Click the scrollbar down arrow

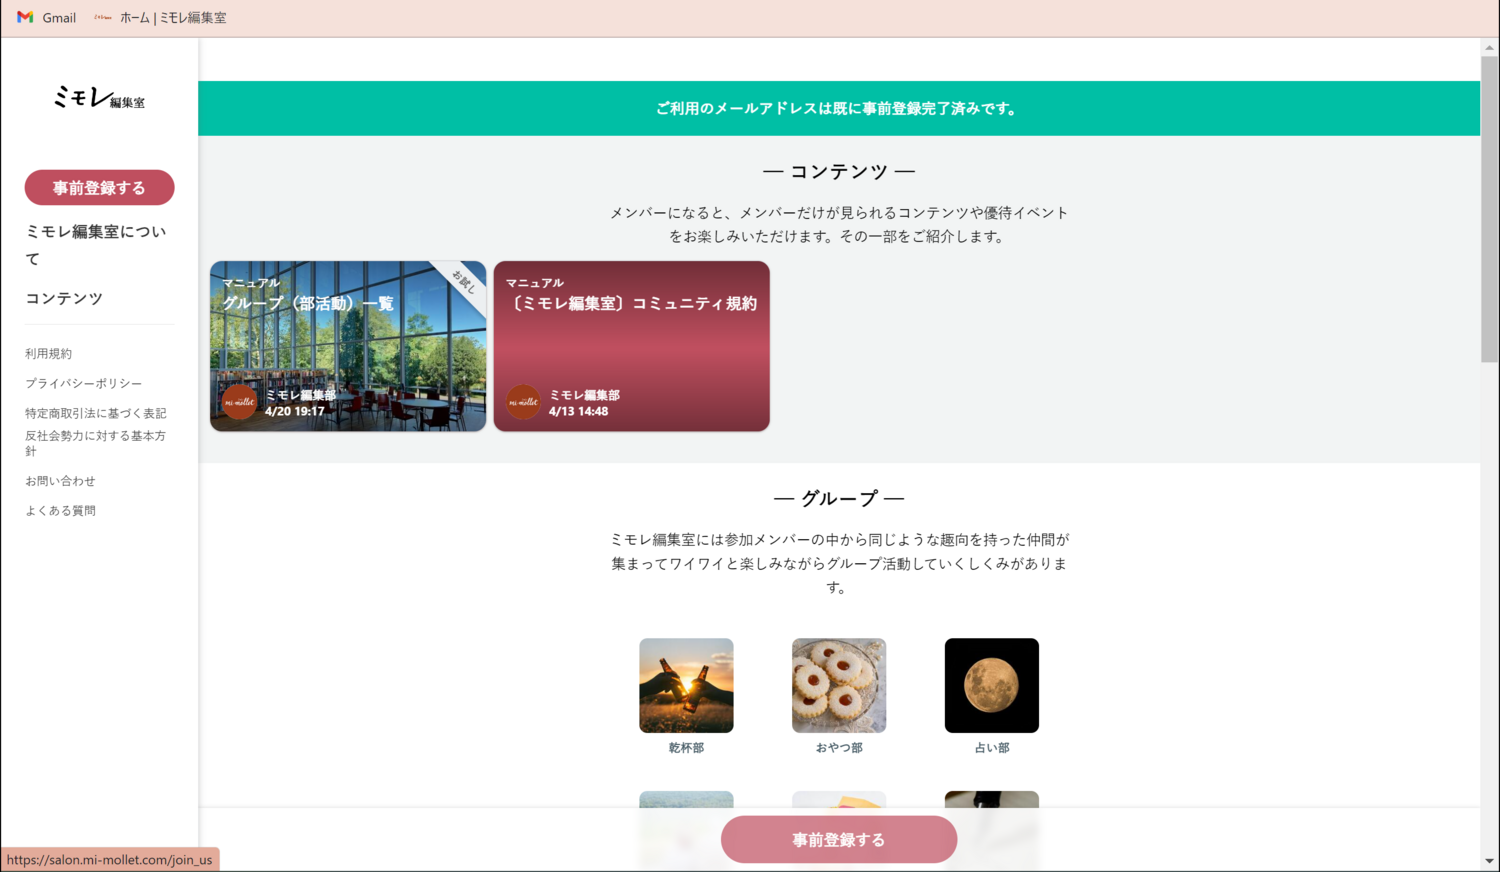[x=1490, y=861]
